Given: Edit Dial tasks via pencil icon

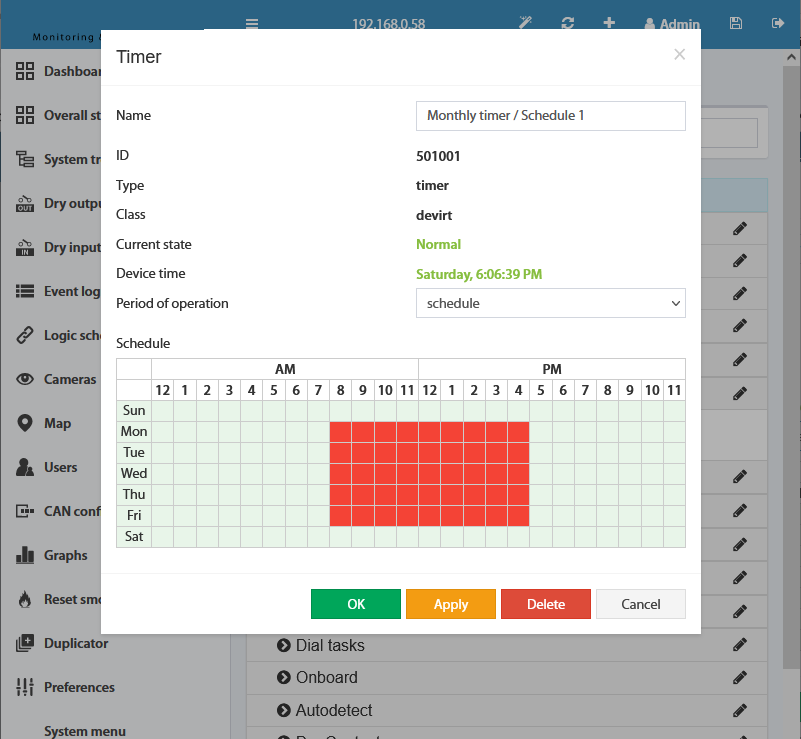Looking at the screenshot, I should pyautogui.click(x=740, y=645).
